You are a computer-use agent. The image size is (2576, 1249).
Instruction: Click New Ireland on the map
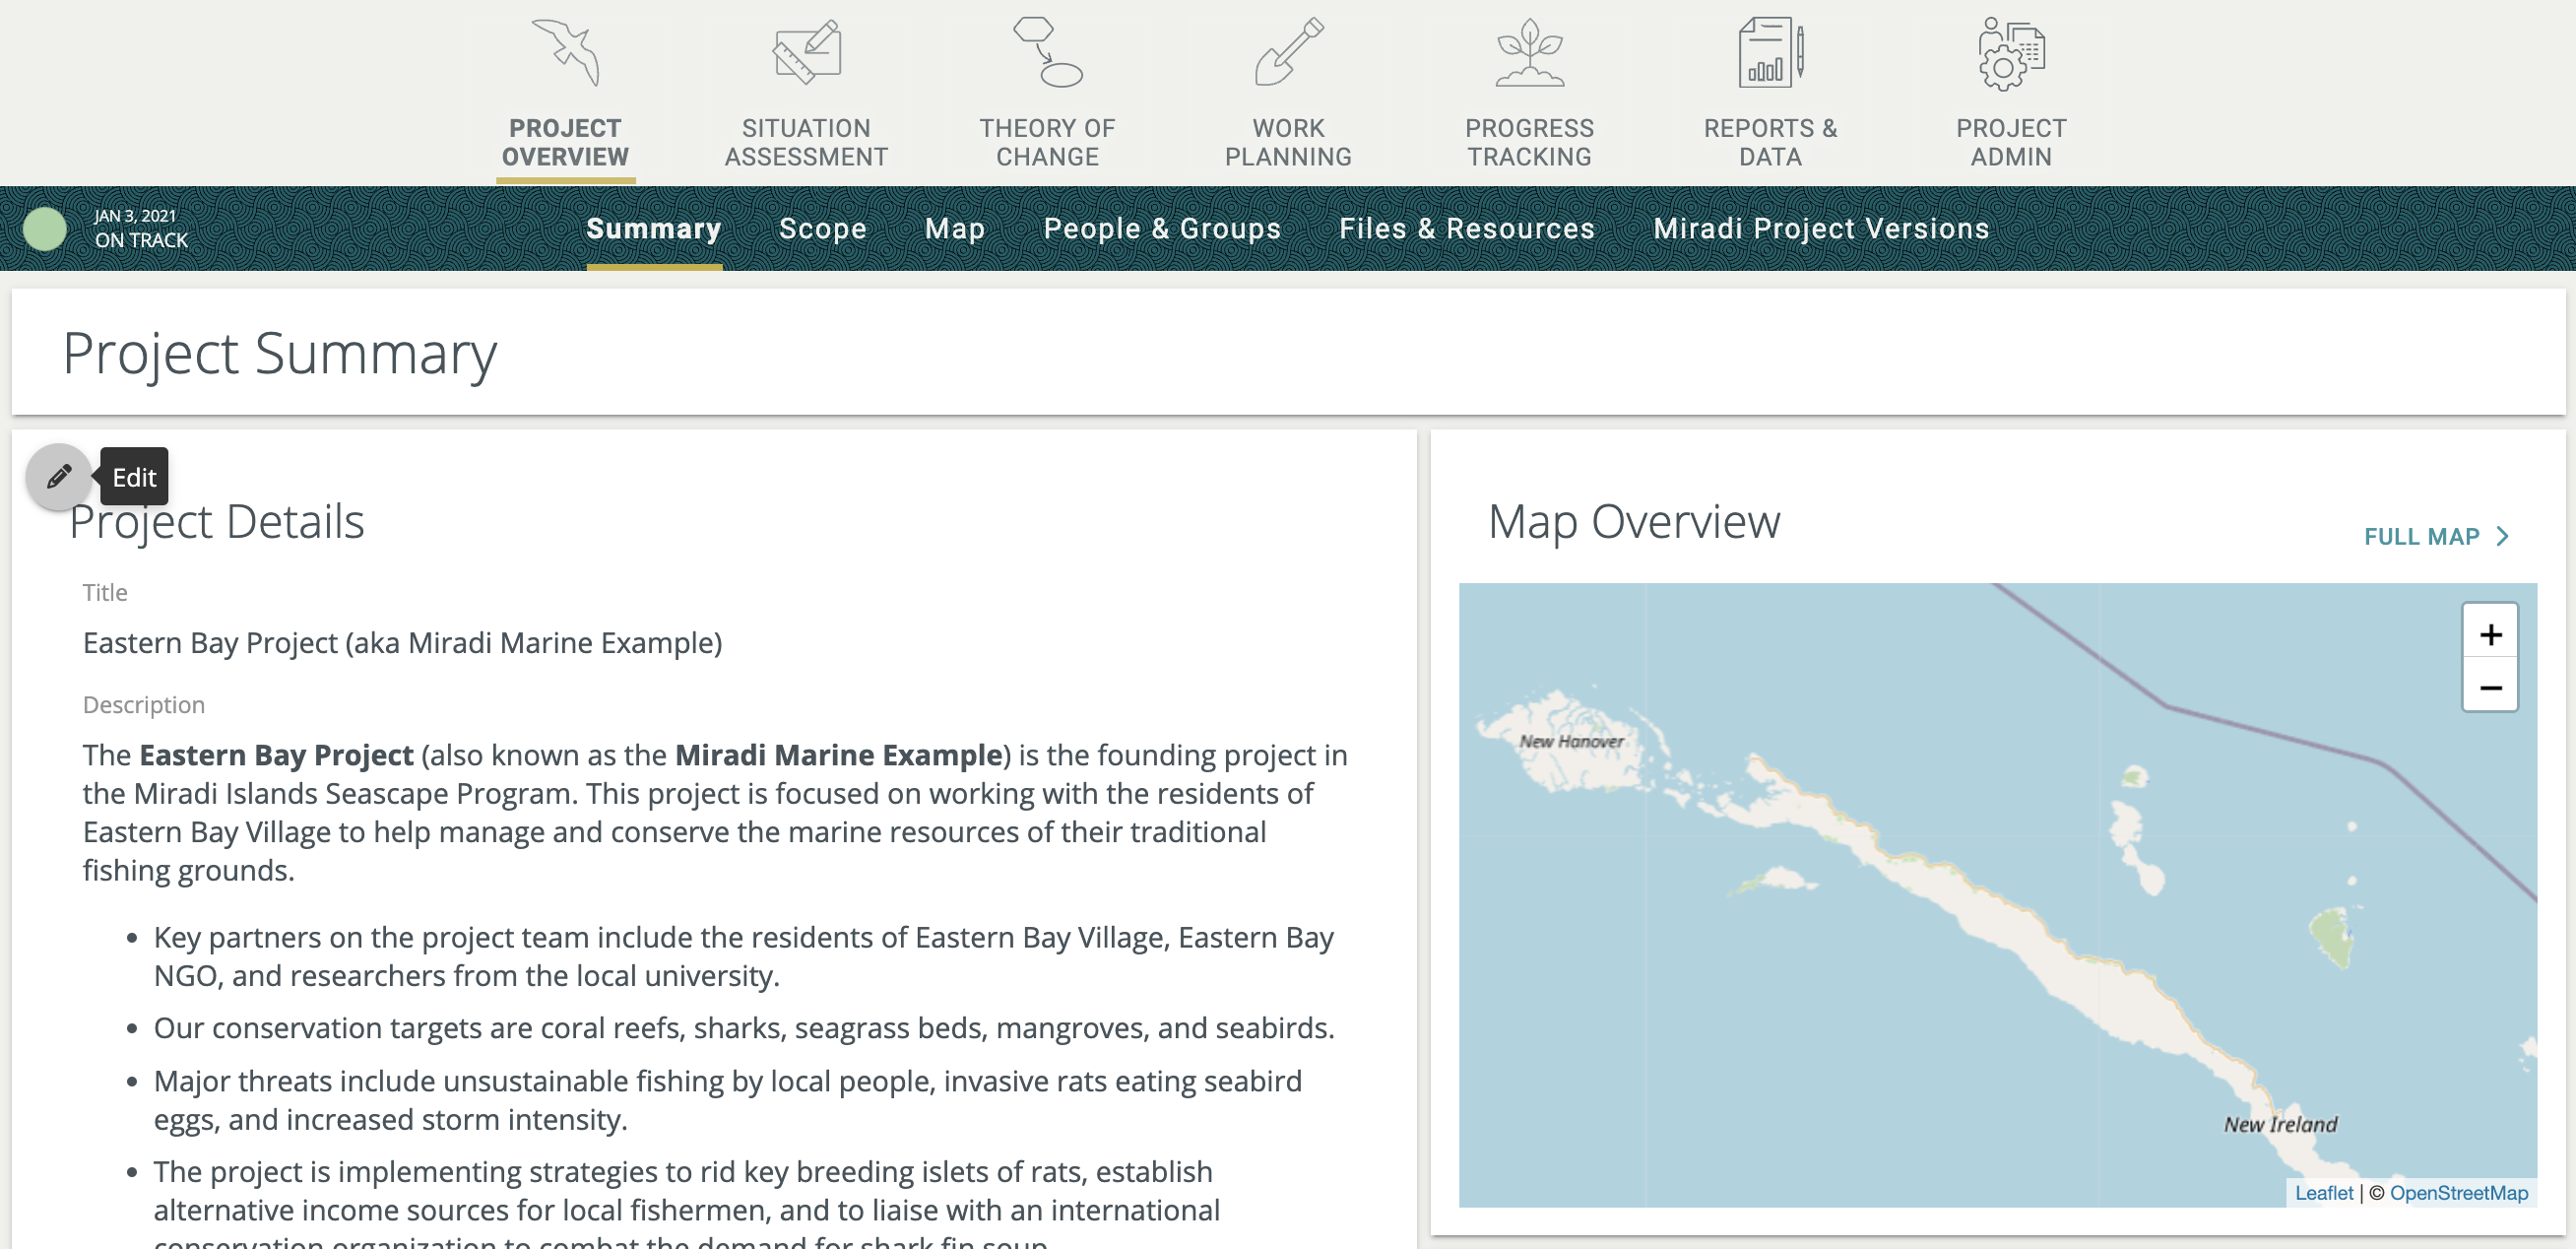[x=2280, y=1123]
